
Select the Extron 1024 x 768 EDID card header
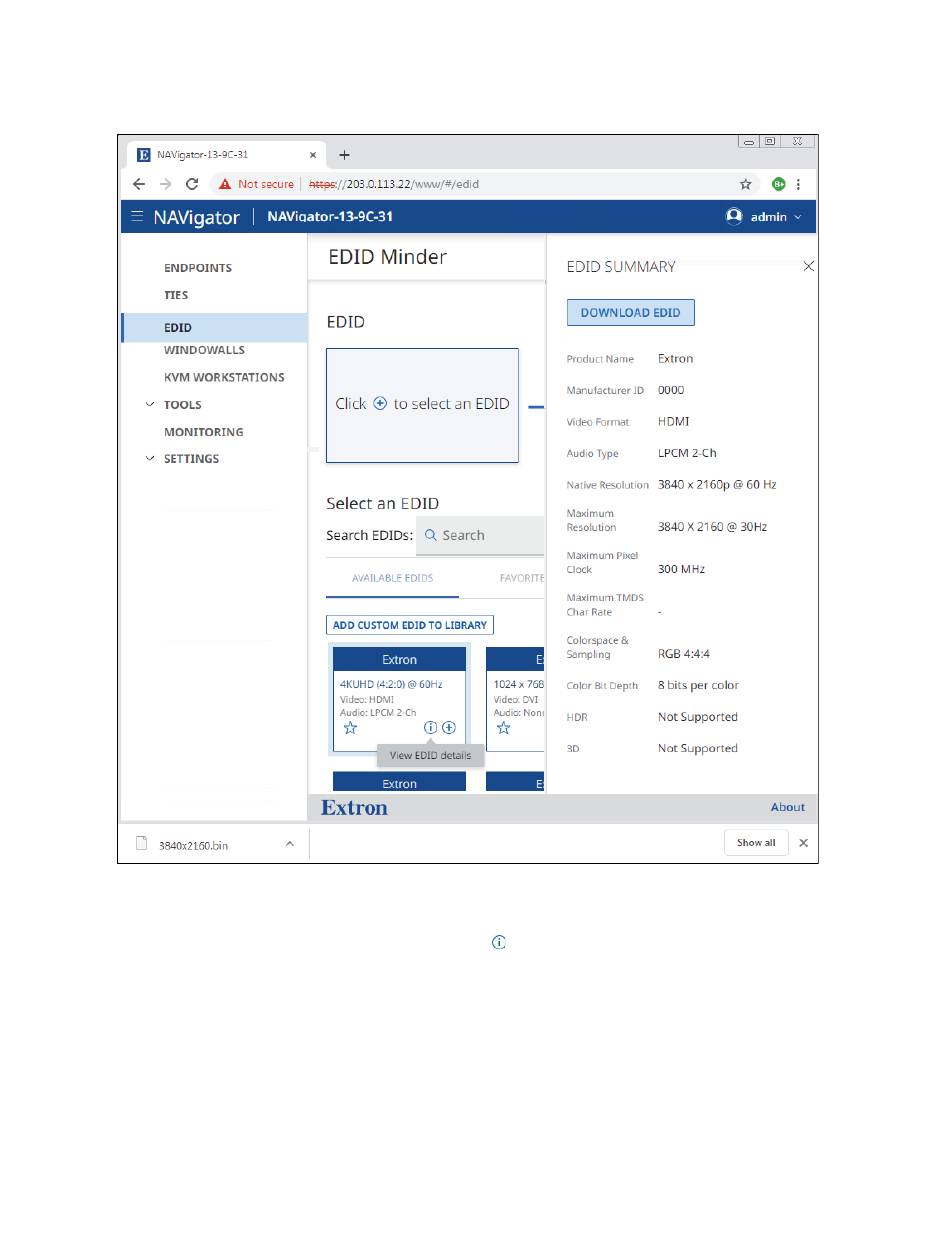[x=516, y=659]
